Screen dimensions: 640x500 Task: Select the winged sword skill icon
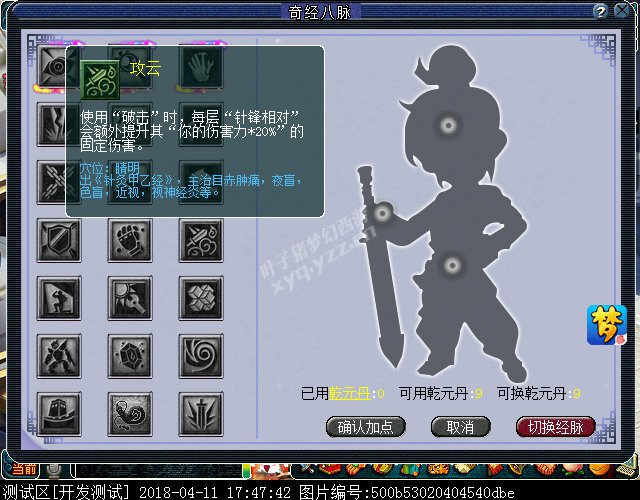[x=201, y=414]
